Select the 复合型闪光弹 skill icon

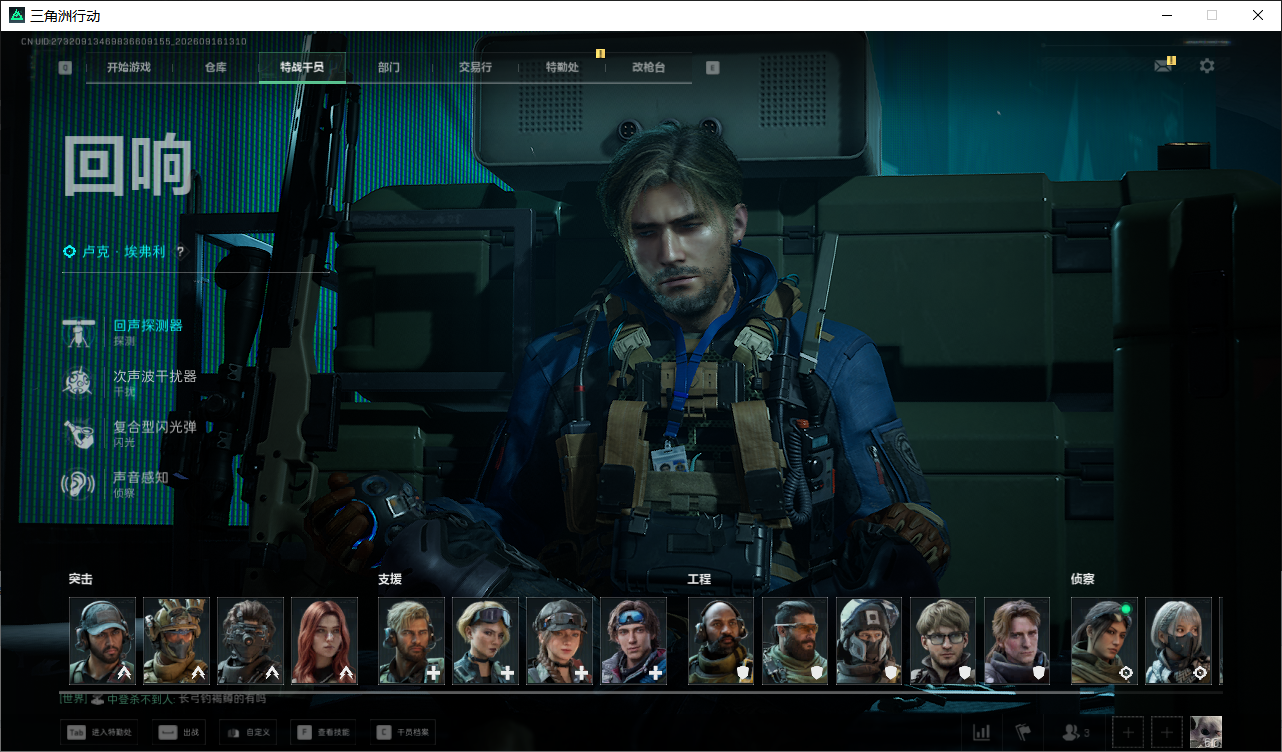point(79,434)
